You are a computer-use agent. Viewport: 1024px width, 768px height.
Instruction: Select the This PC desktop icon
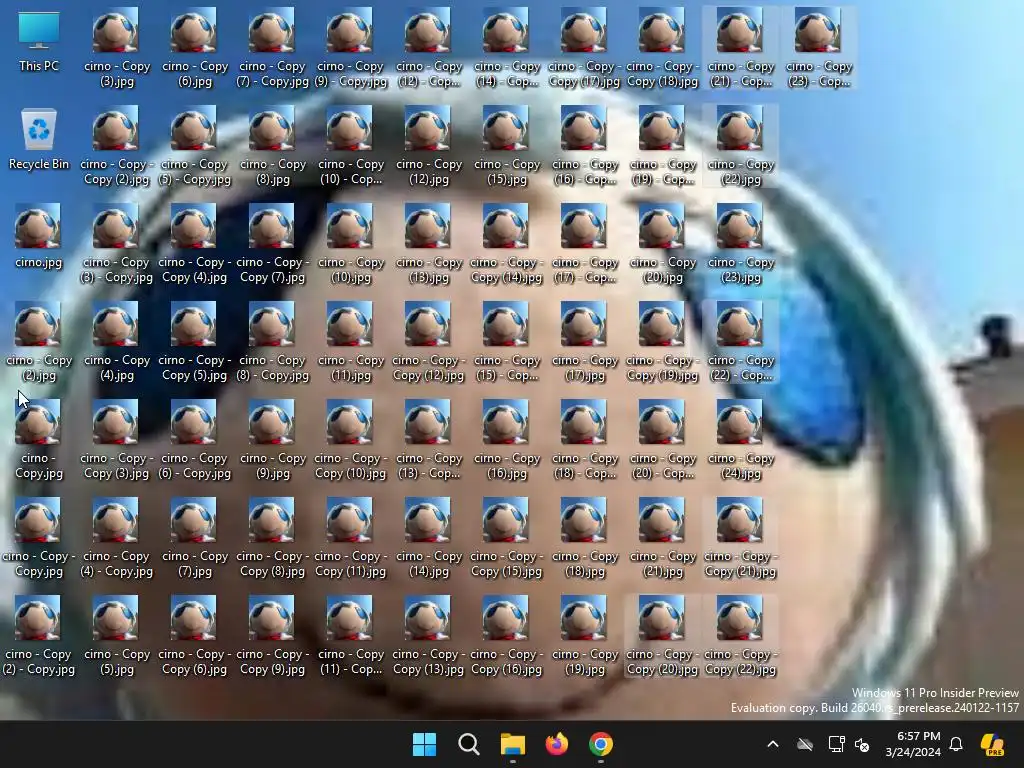(x=39, y=42)
